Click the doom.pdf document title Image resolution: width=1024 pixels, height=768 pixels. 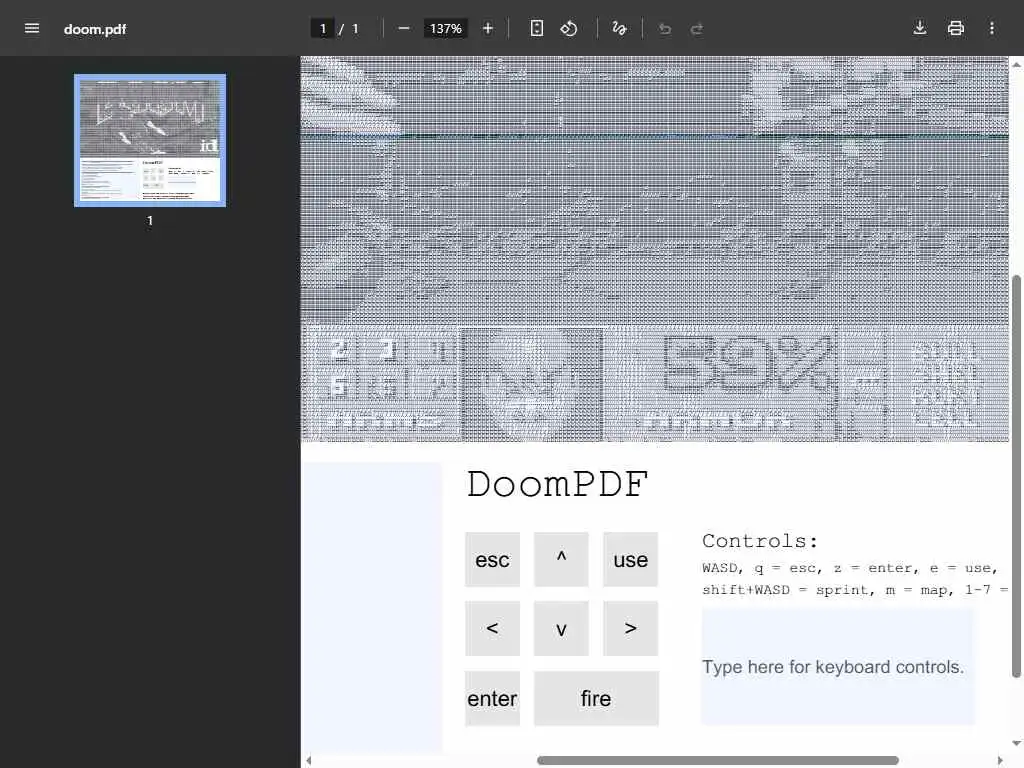tap(95, 29)
